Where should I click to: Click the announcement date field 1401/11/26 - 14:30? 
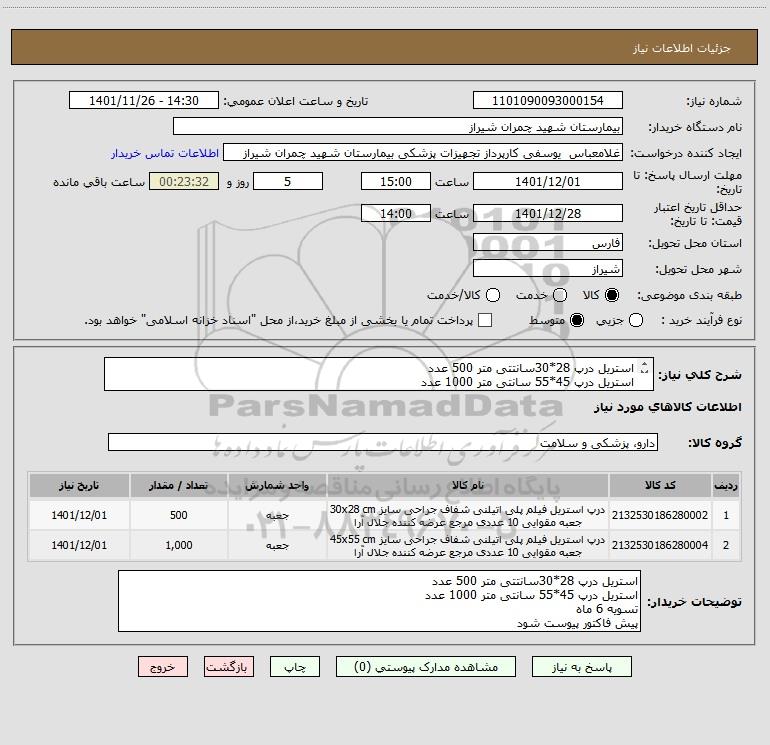144,100
